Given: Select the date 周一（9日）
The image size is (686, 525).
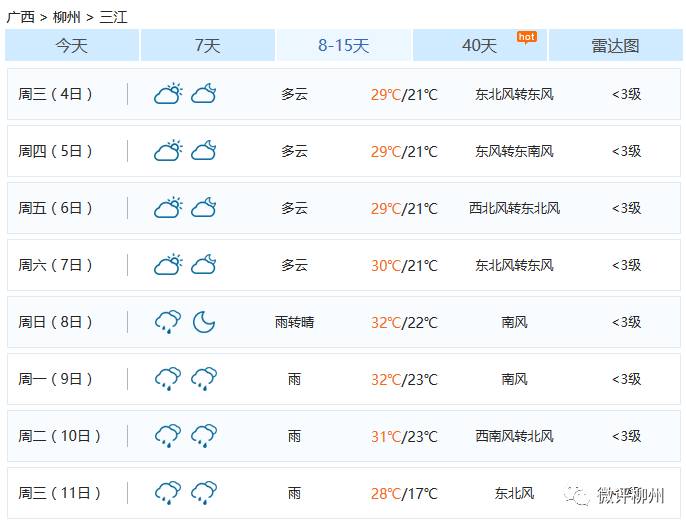Looking at the screenshot, I should (56, 379).
